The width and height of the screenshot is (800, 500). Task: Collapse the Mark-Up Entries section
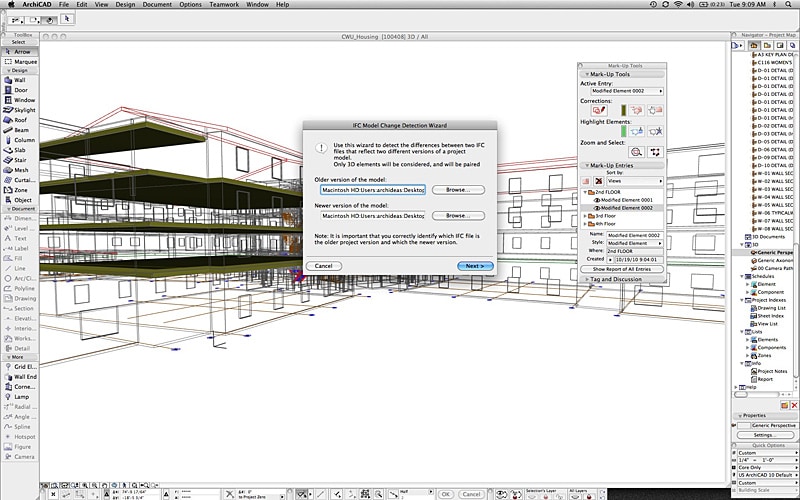coord(587,166)
